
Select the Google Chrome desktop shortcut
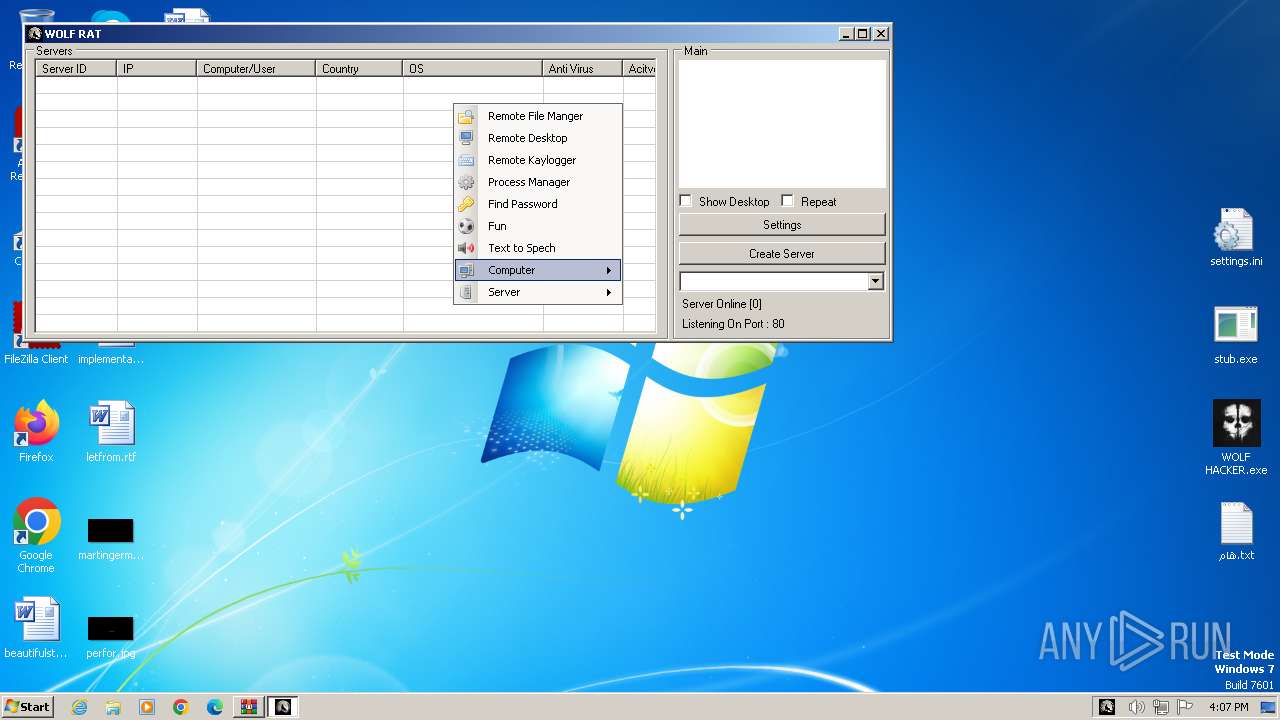coord(36,536)
